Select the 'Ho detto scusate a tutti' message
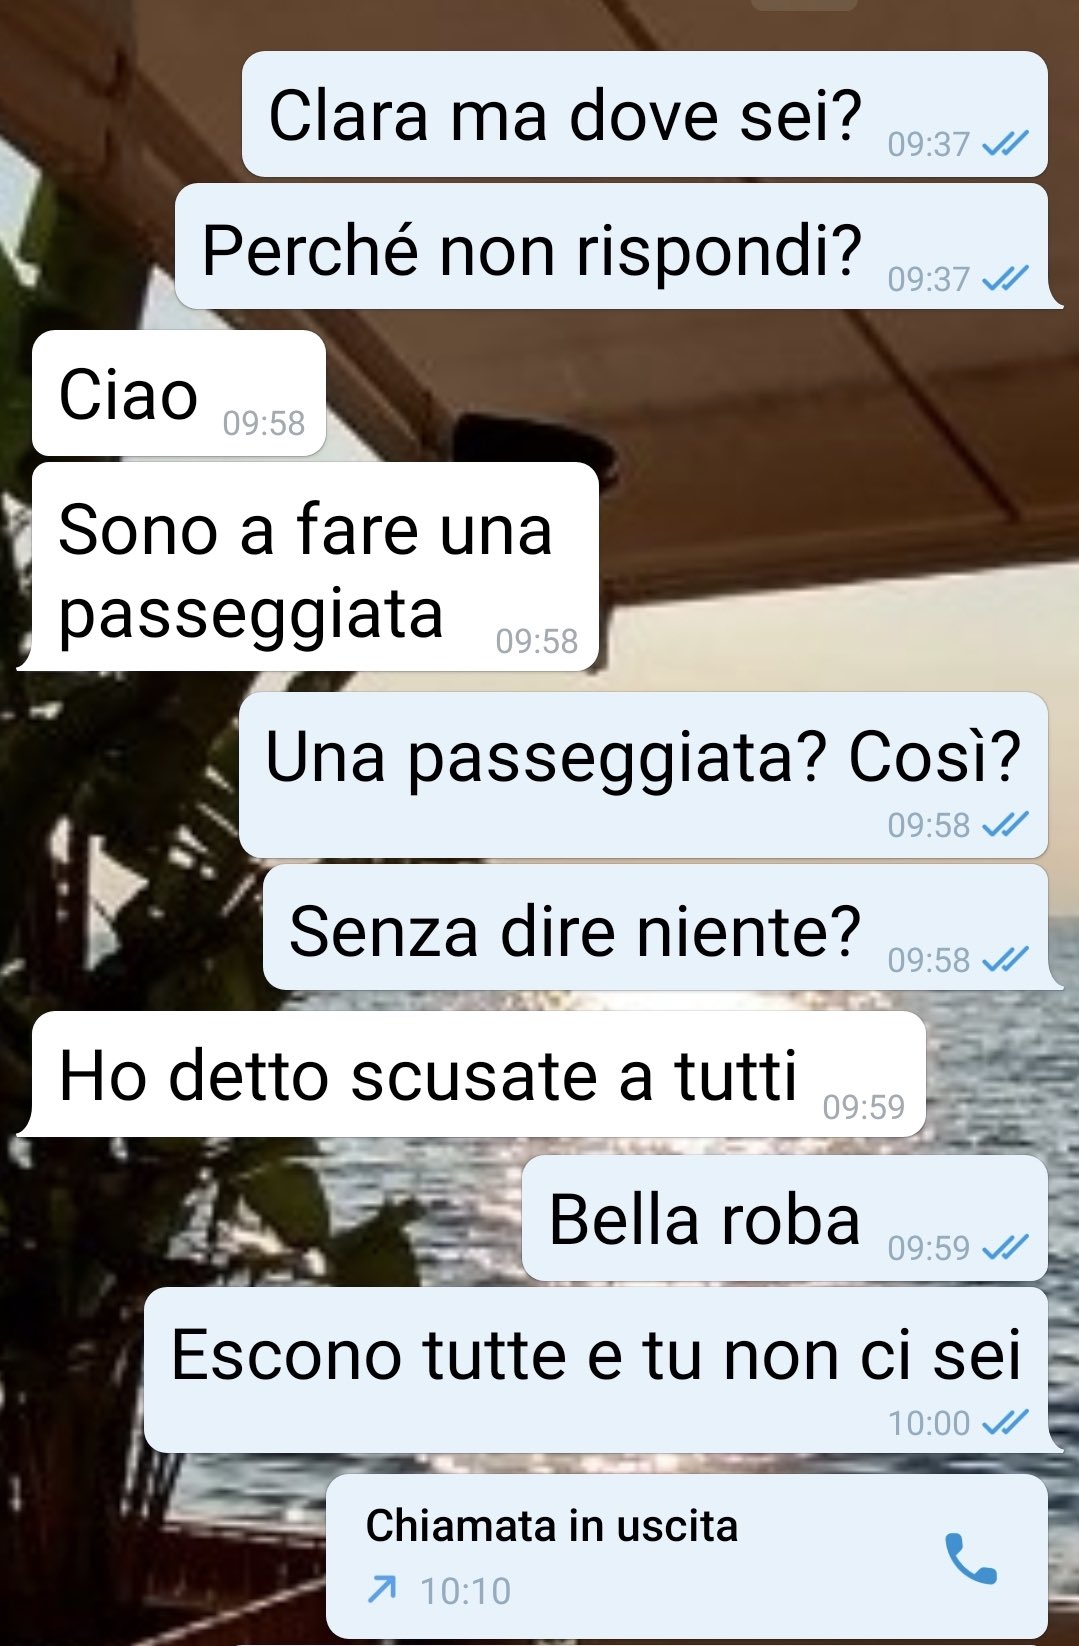 coord(472,1075)
